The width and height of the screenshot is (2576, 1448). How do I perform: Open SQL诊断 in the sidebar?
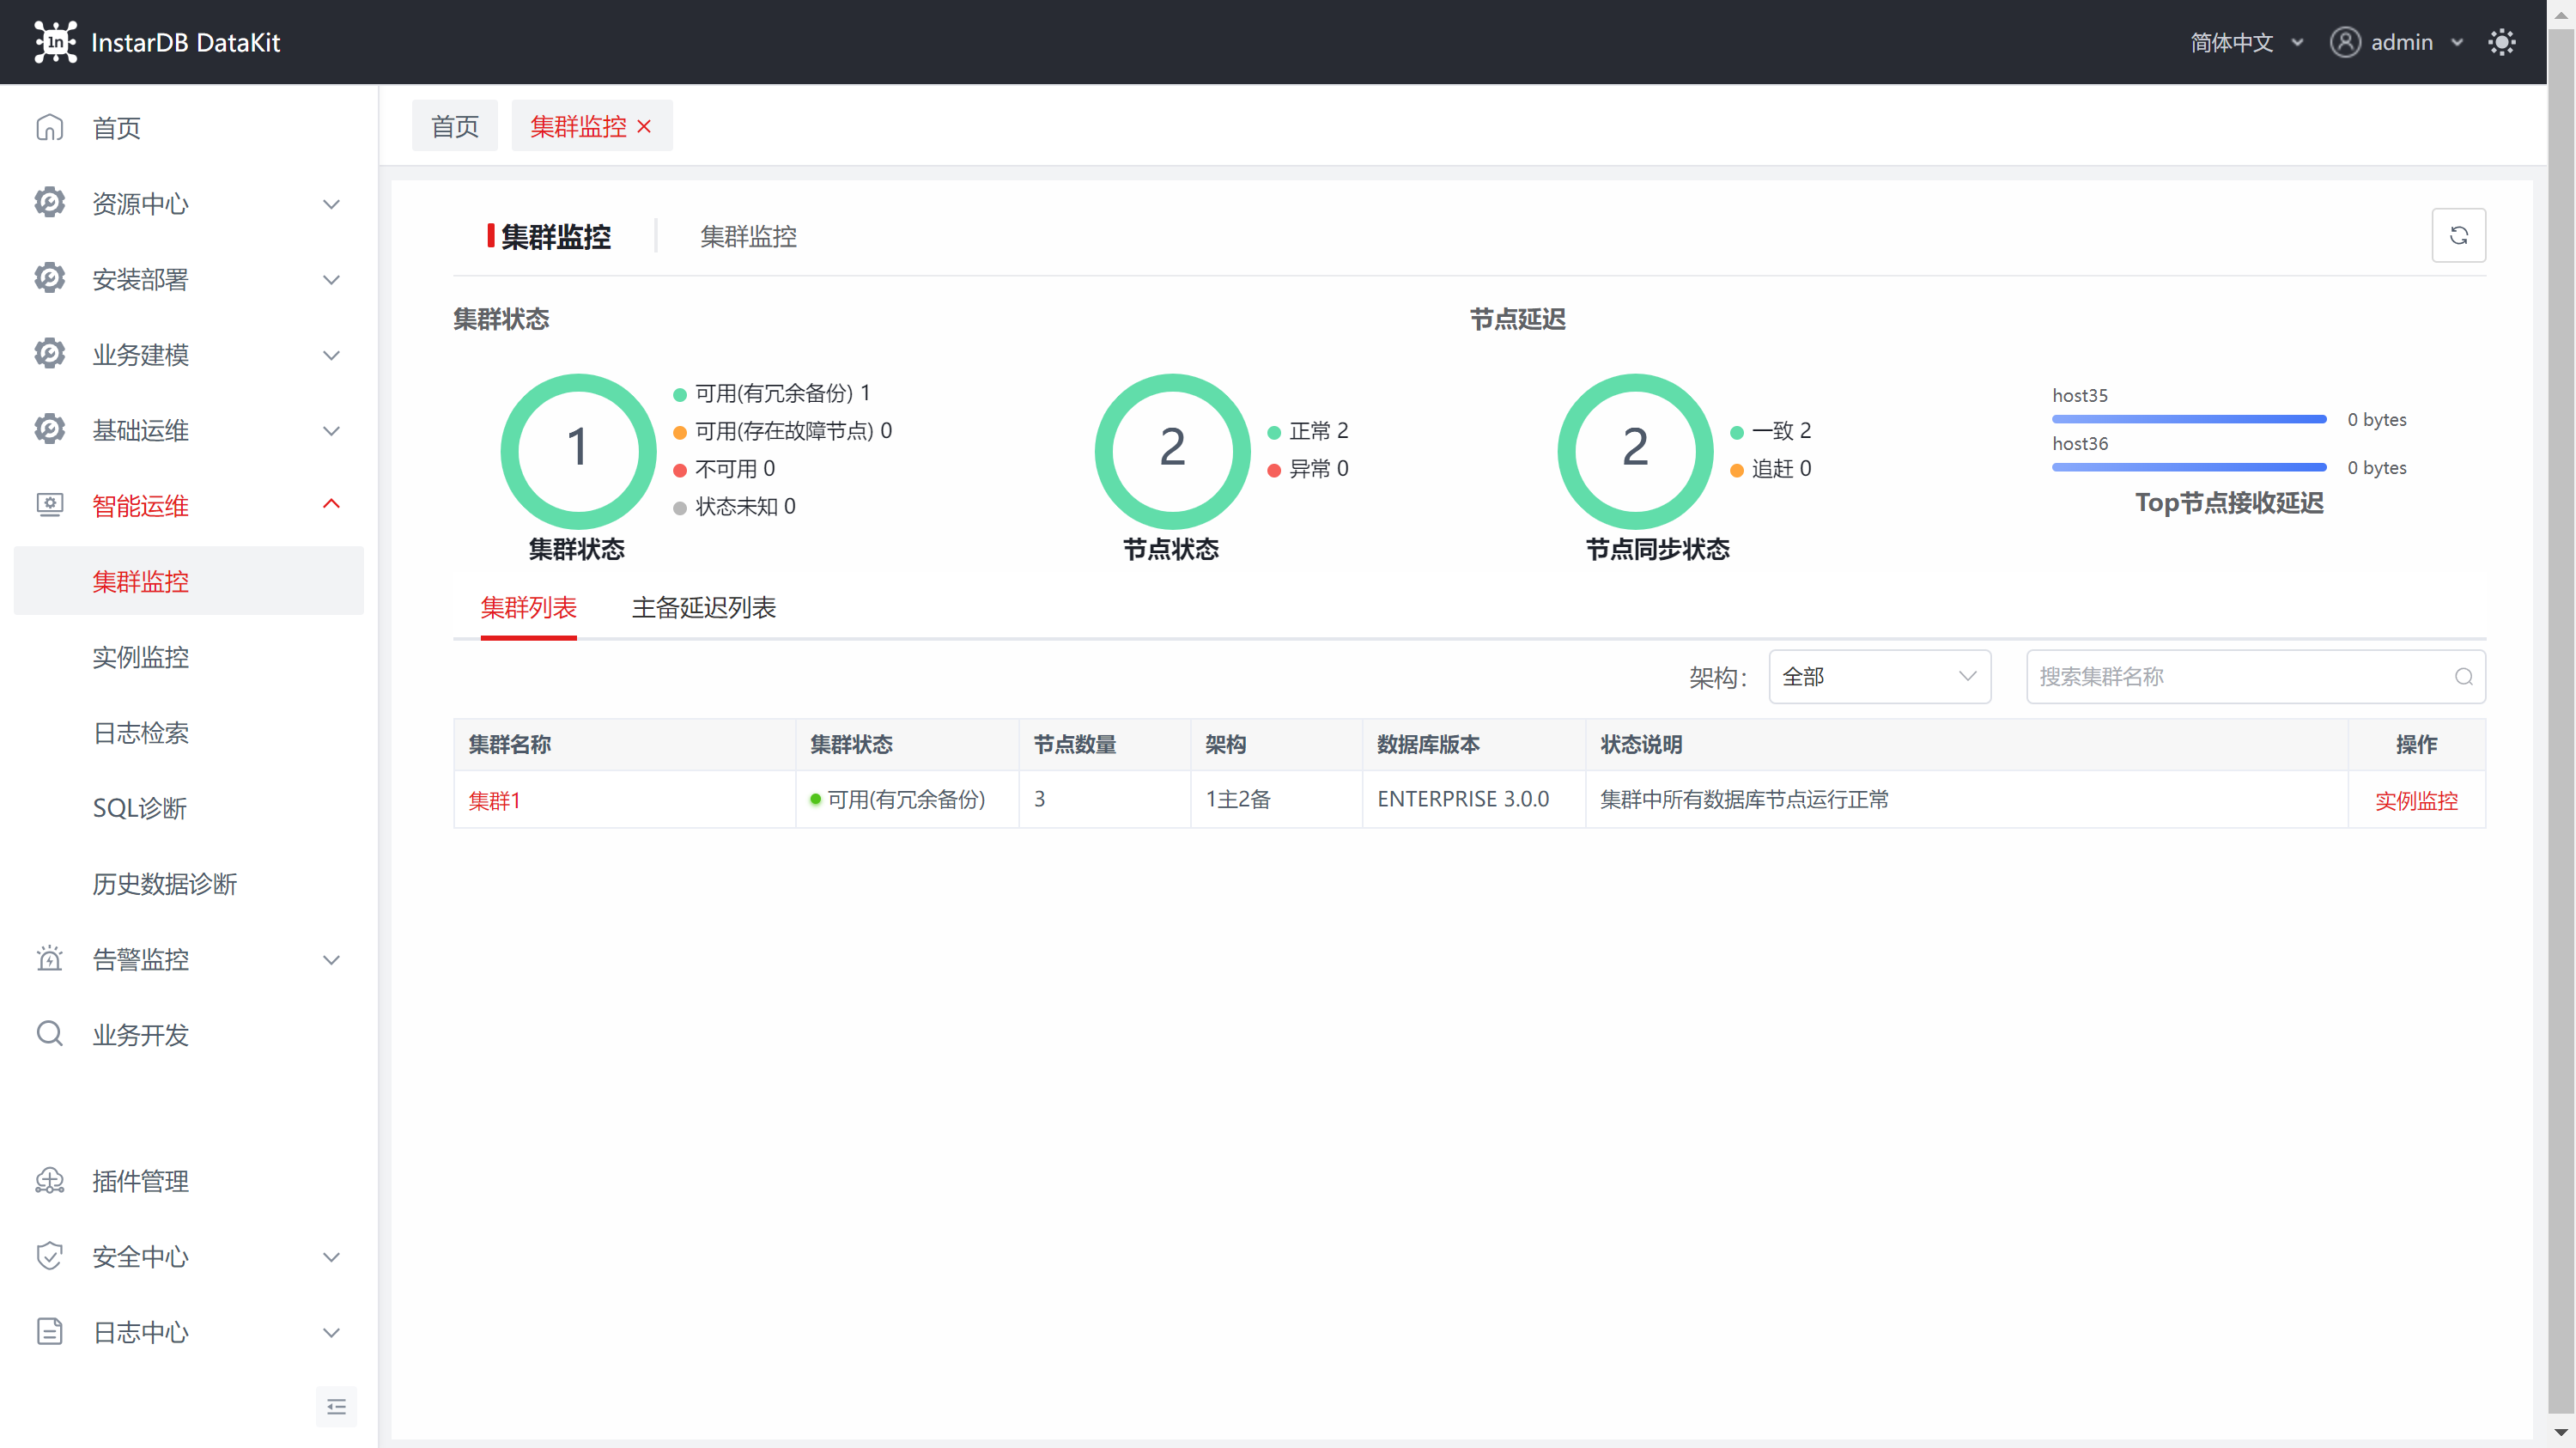(189, 808)
